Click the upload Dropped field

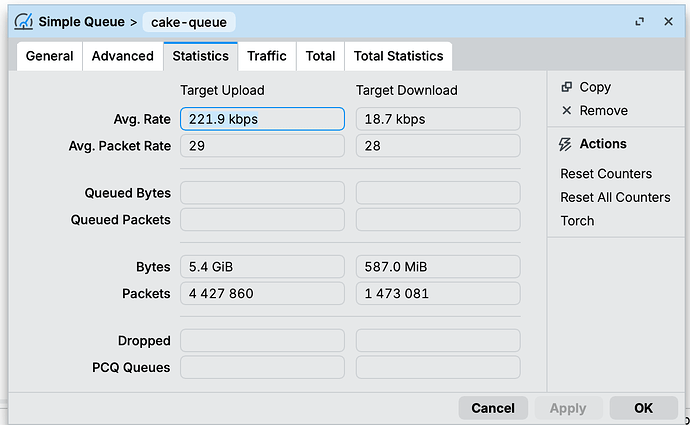[262, 341]
